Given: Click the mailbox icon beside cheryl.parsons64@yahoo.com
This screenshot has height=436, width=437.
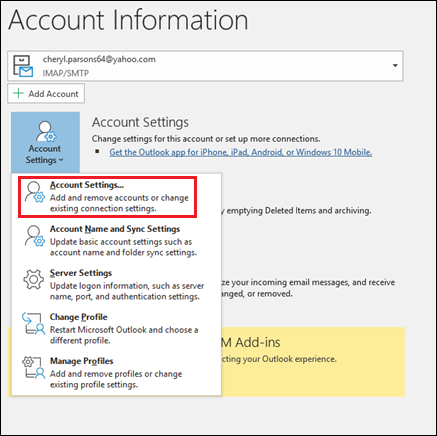Looking at the screenshot, I should coord(23,66).
